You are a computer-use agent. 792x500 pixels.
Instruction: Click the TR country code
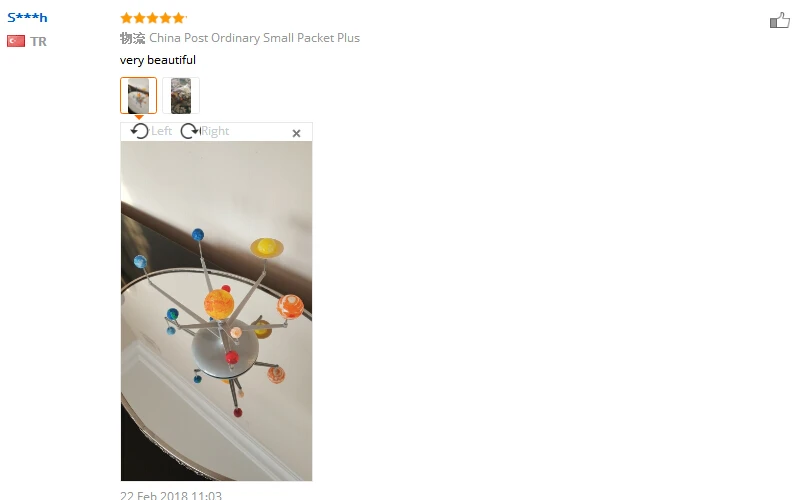click(x=38, y=41)
